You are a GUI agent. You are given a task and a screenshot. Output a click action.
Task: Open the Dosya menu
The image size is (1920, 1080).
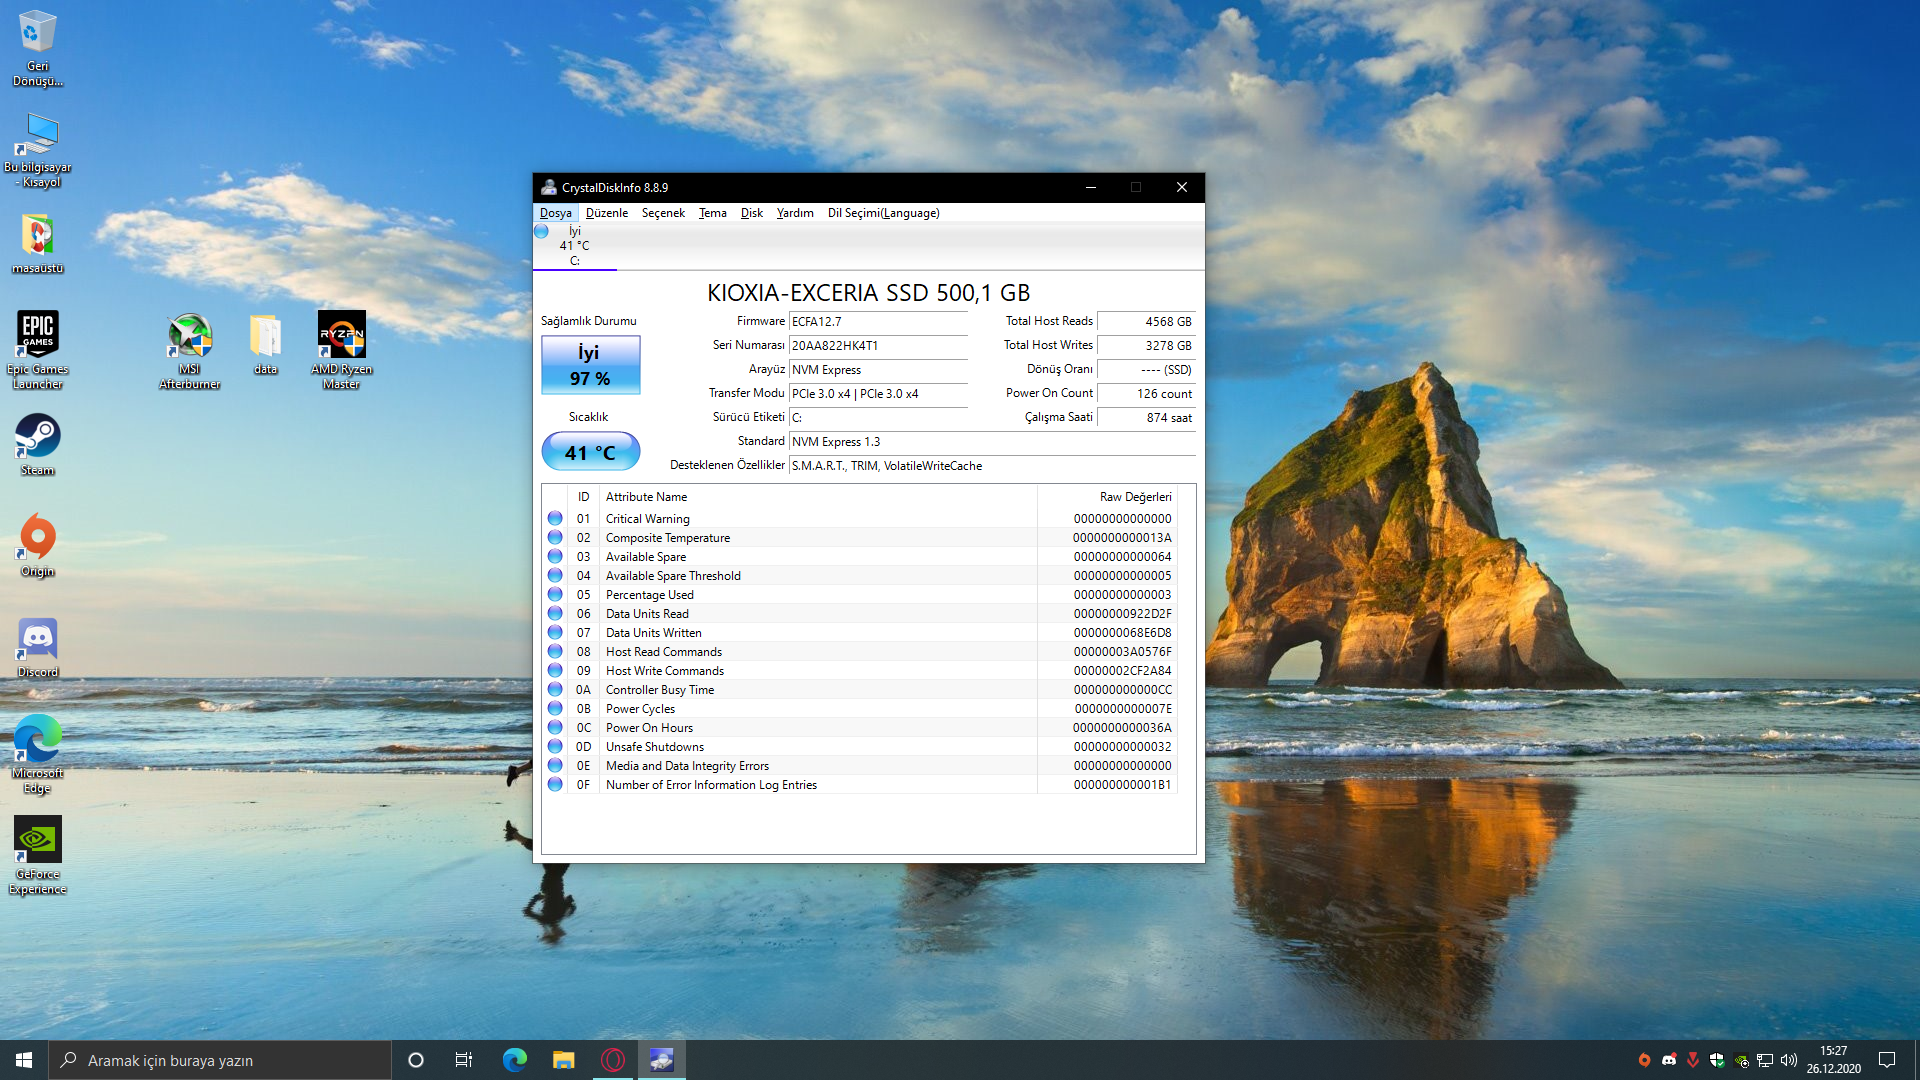[x=555, y=213]
